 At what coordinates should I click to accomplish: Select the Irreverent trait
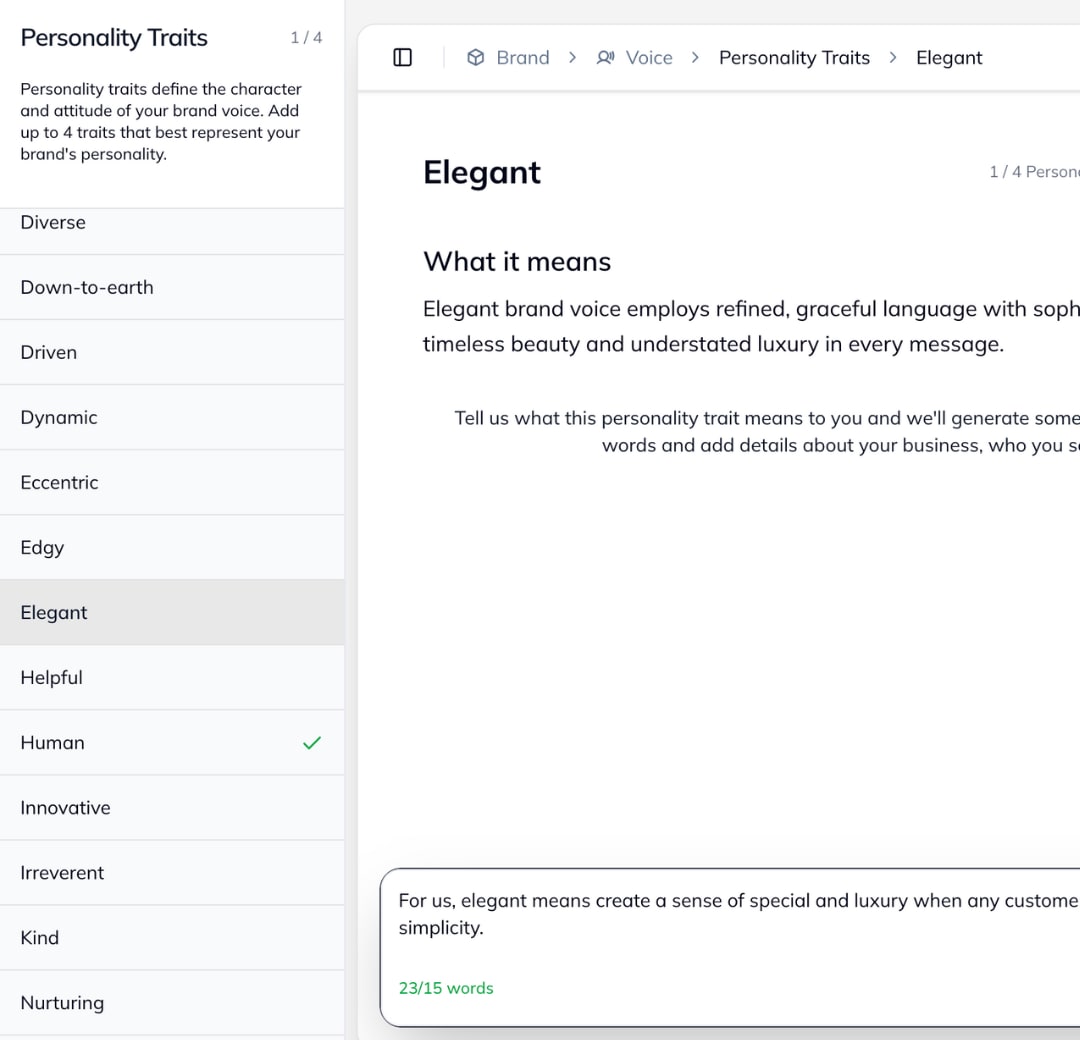pyautogui.click(x=63, y=873)
